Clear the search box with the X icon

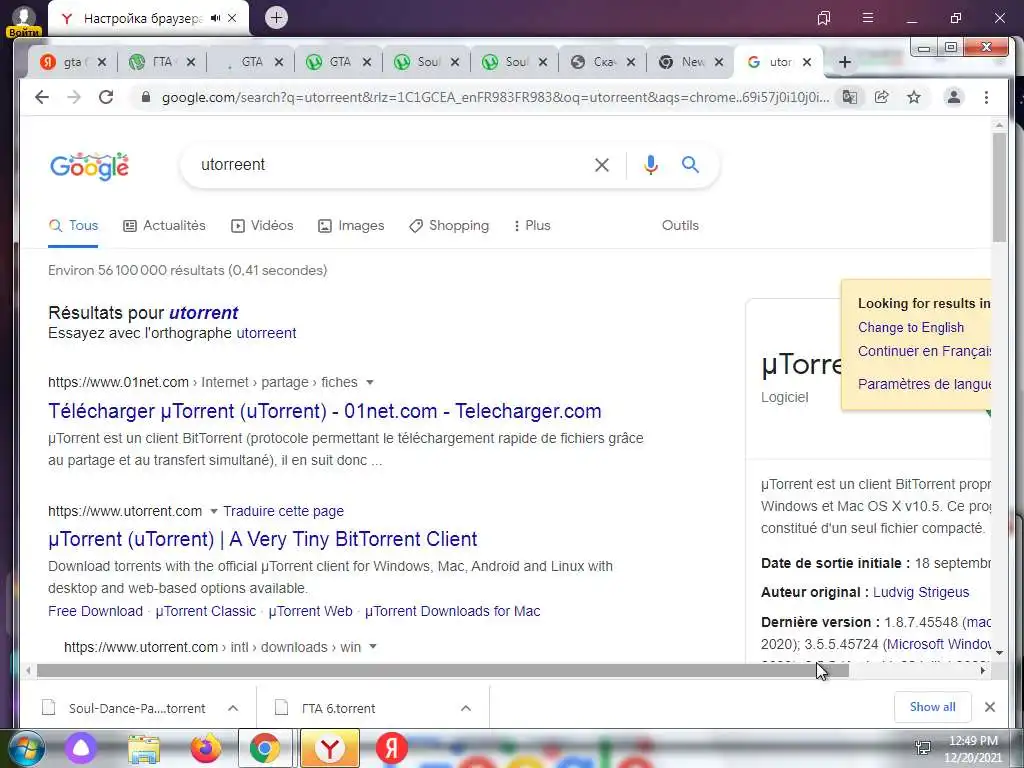pyautogui.click(x=601, y=165)
